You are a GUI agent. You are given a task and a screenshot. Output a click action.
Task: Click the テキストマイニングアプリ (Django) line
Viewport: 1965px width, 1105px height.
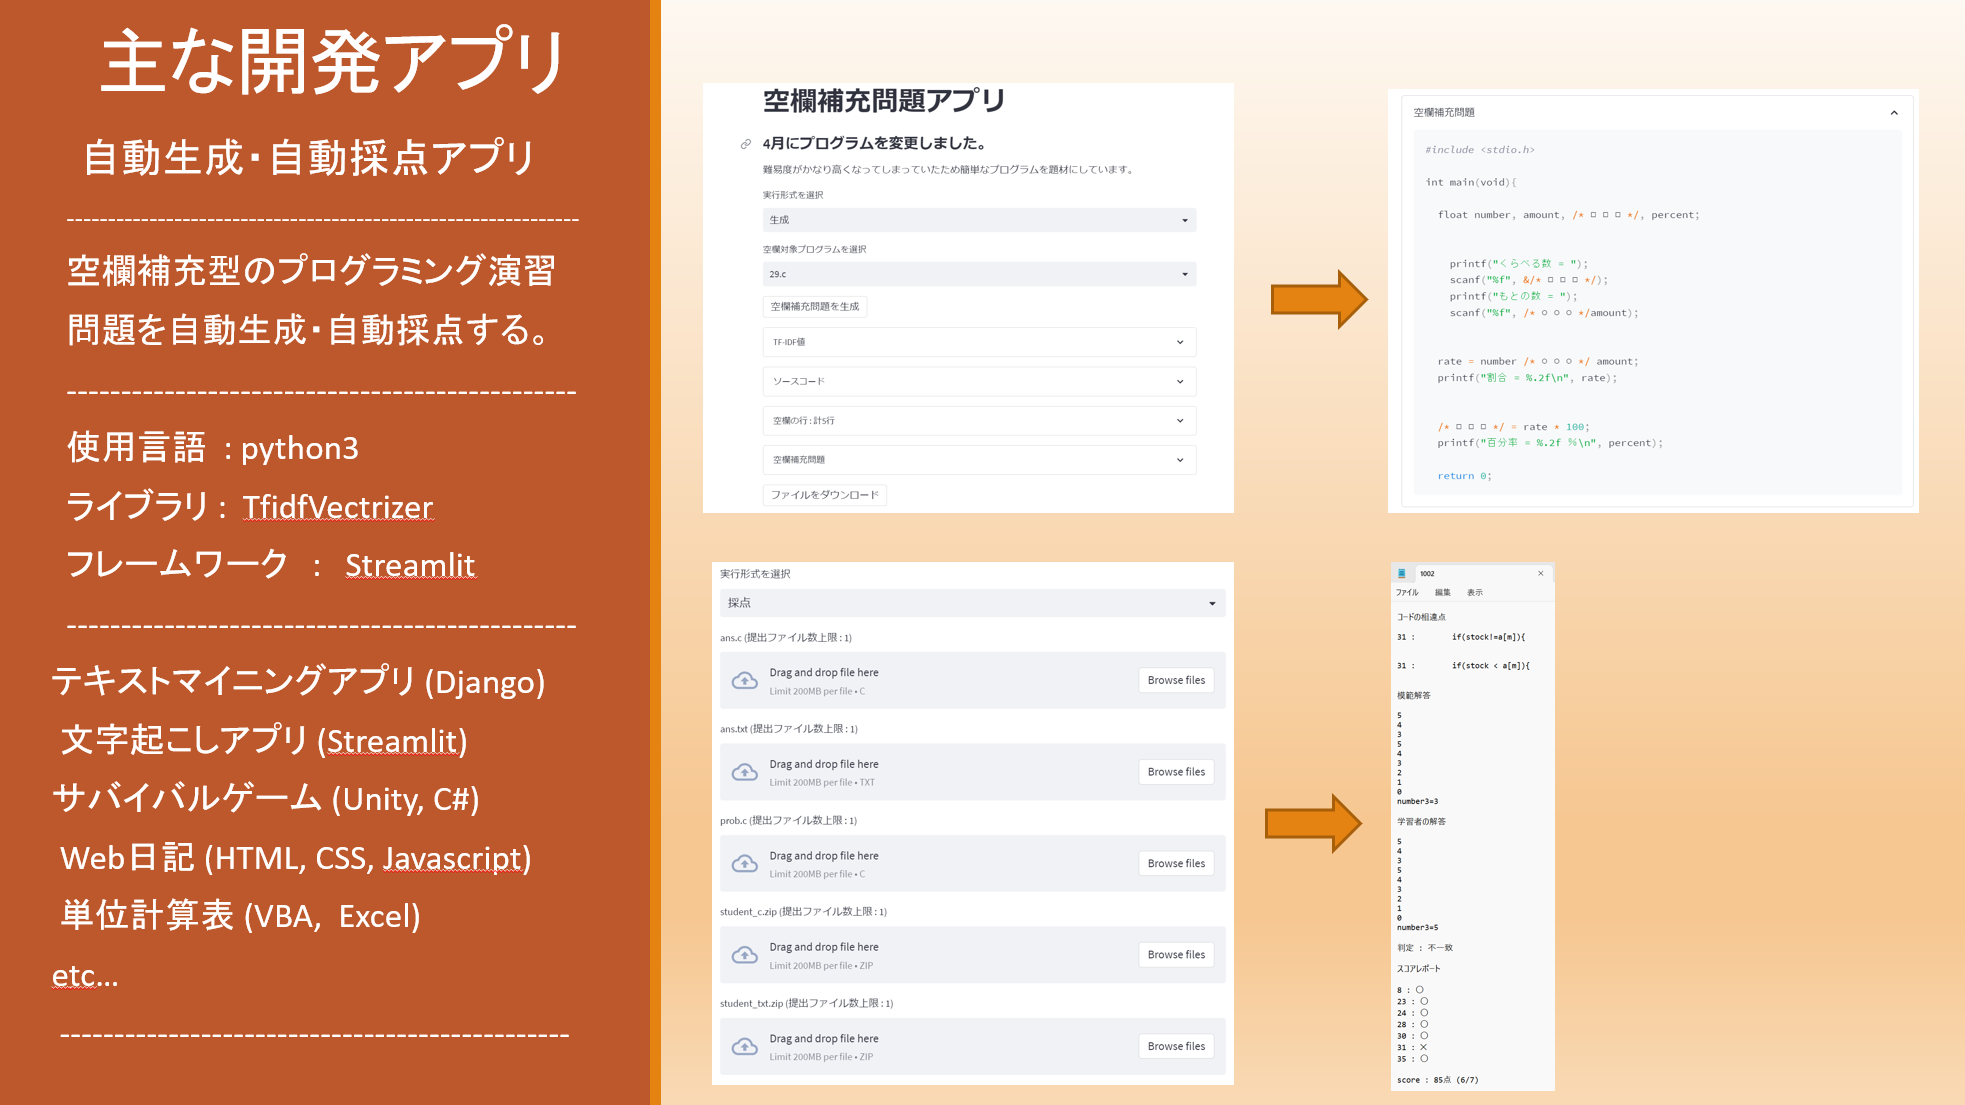tap(298, 682)
